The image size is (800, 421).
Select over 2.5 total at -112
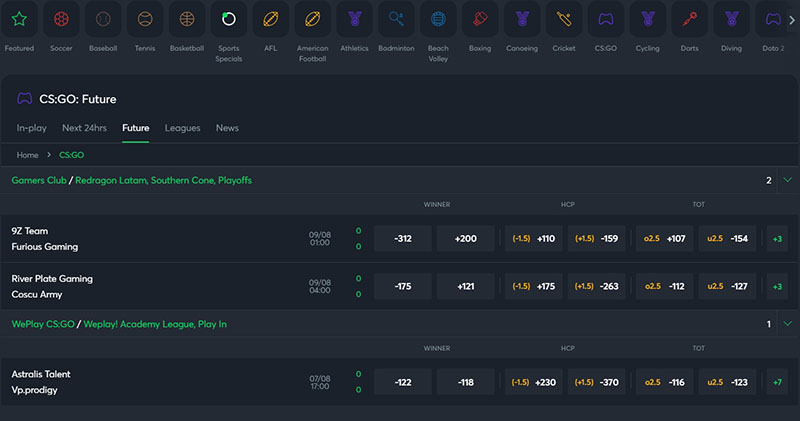click(664, 286)
